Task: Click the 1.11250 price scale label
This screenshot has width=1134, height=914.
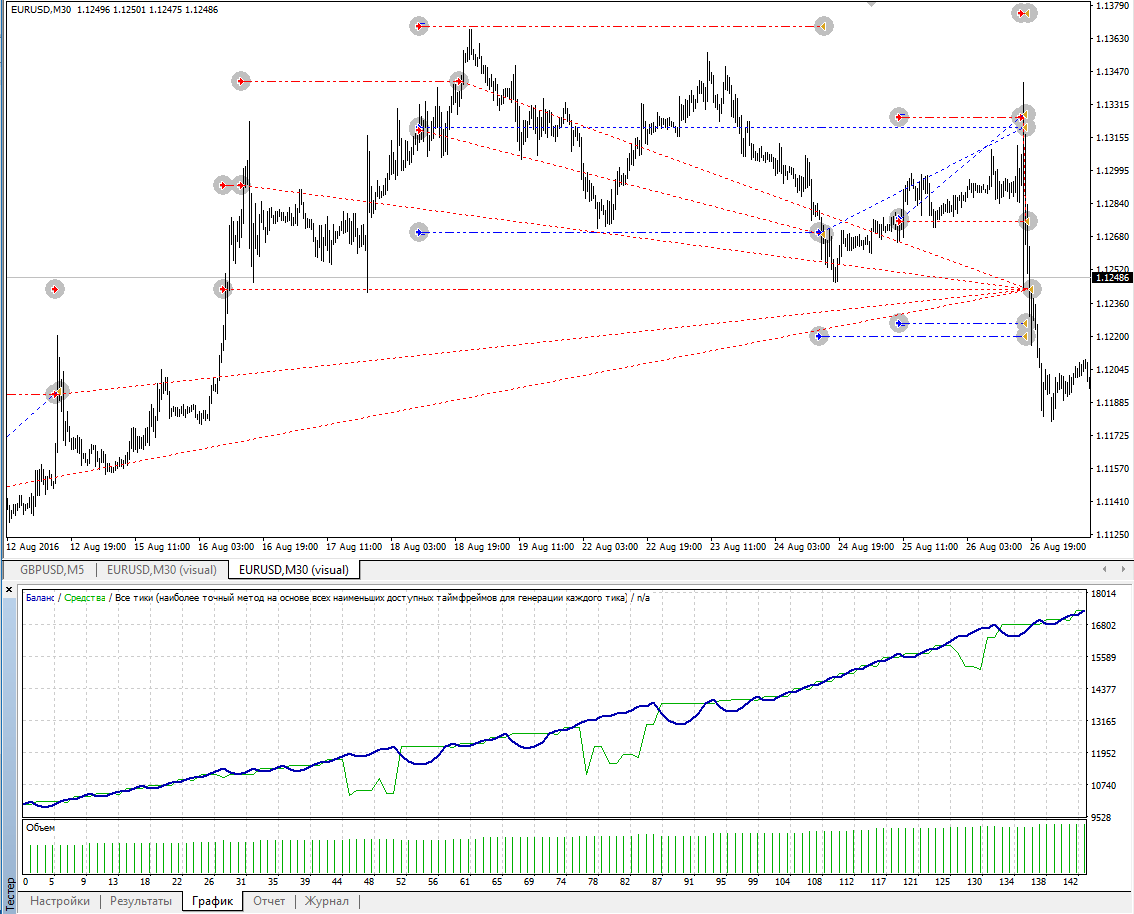Action: click(1112, 534)
